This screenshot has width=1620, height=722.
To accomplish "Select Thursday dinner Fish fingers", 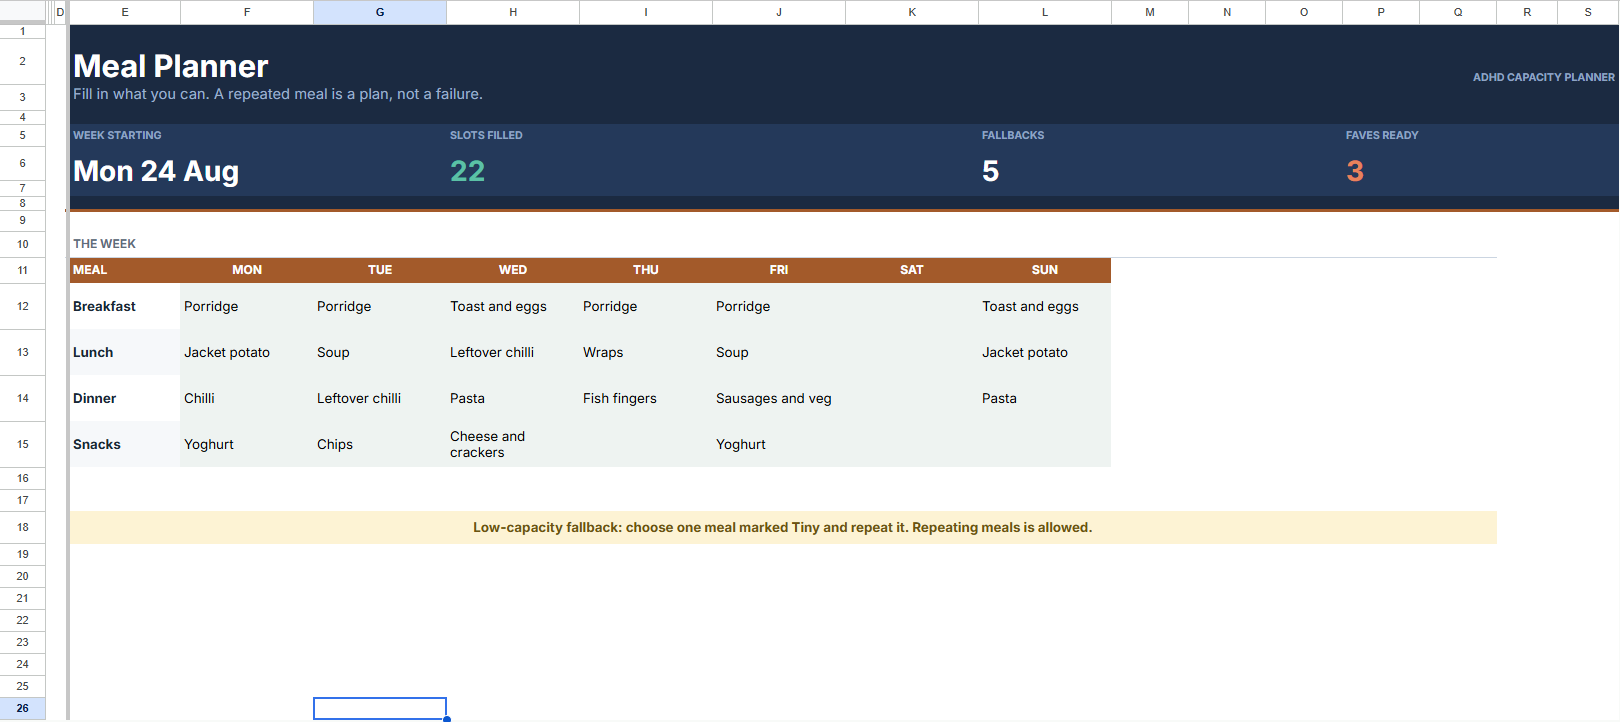I will (x=646, y=398).
